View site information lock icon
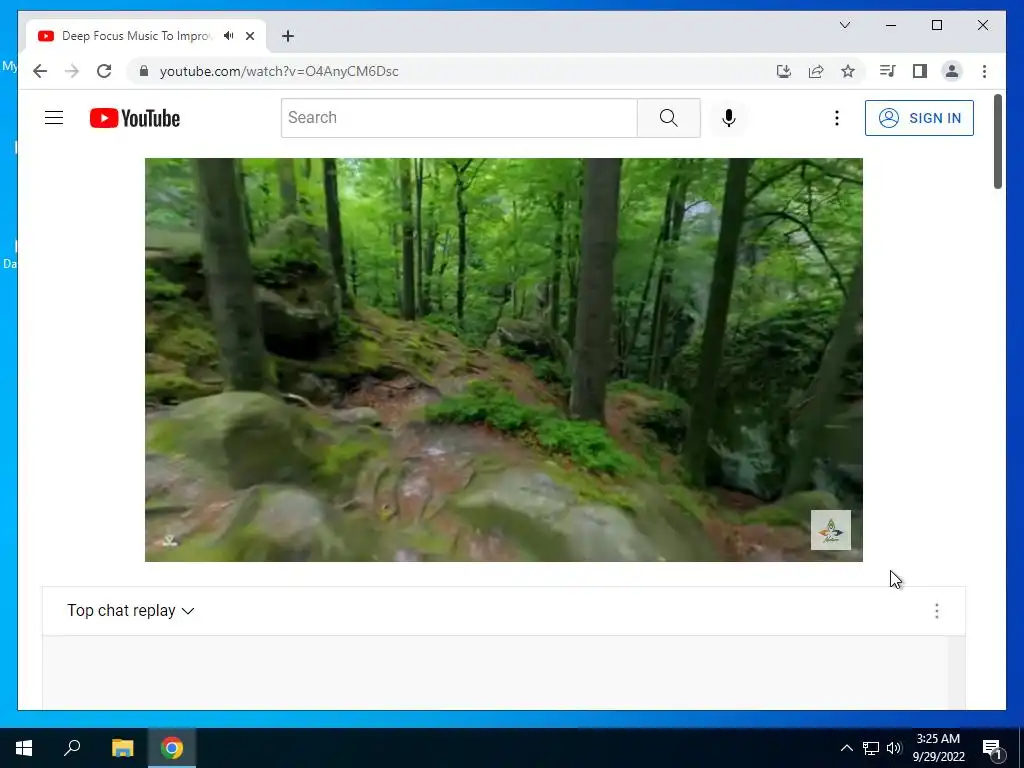Viewport: 1024px width, 768px height. 144,71
